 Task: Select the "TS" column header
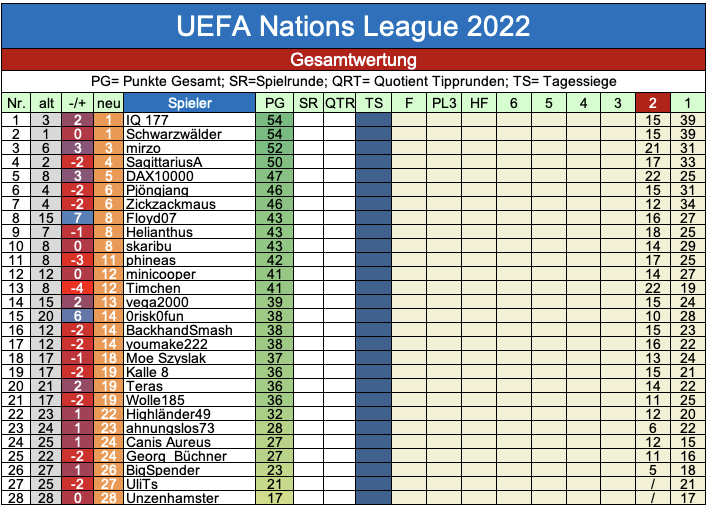373,104
